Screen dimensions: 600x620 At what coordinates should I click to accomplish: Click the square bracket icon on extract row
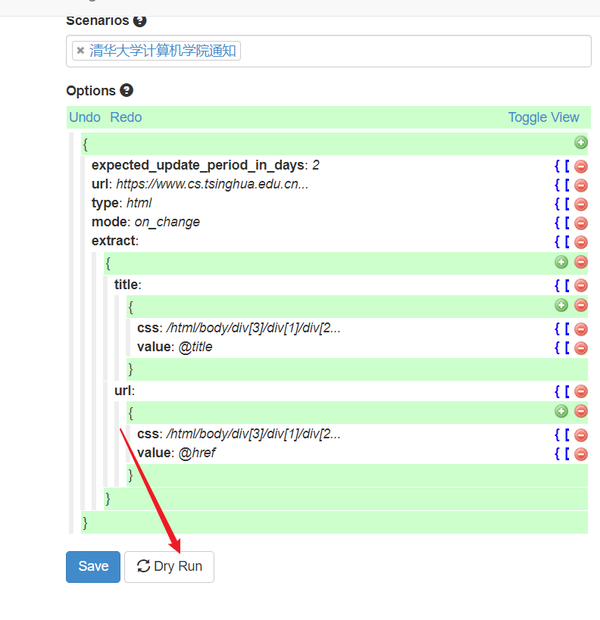(567, 242)
